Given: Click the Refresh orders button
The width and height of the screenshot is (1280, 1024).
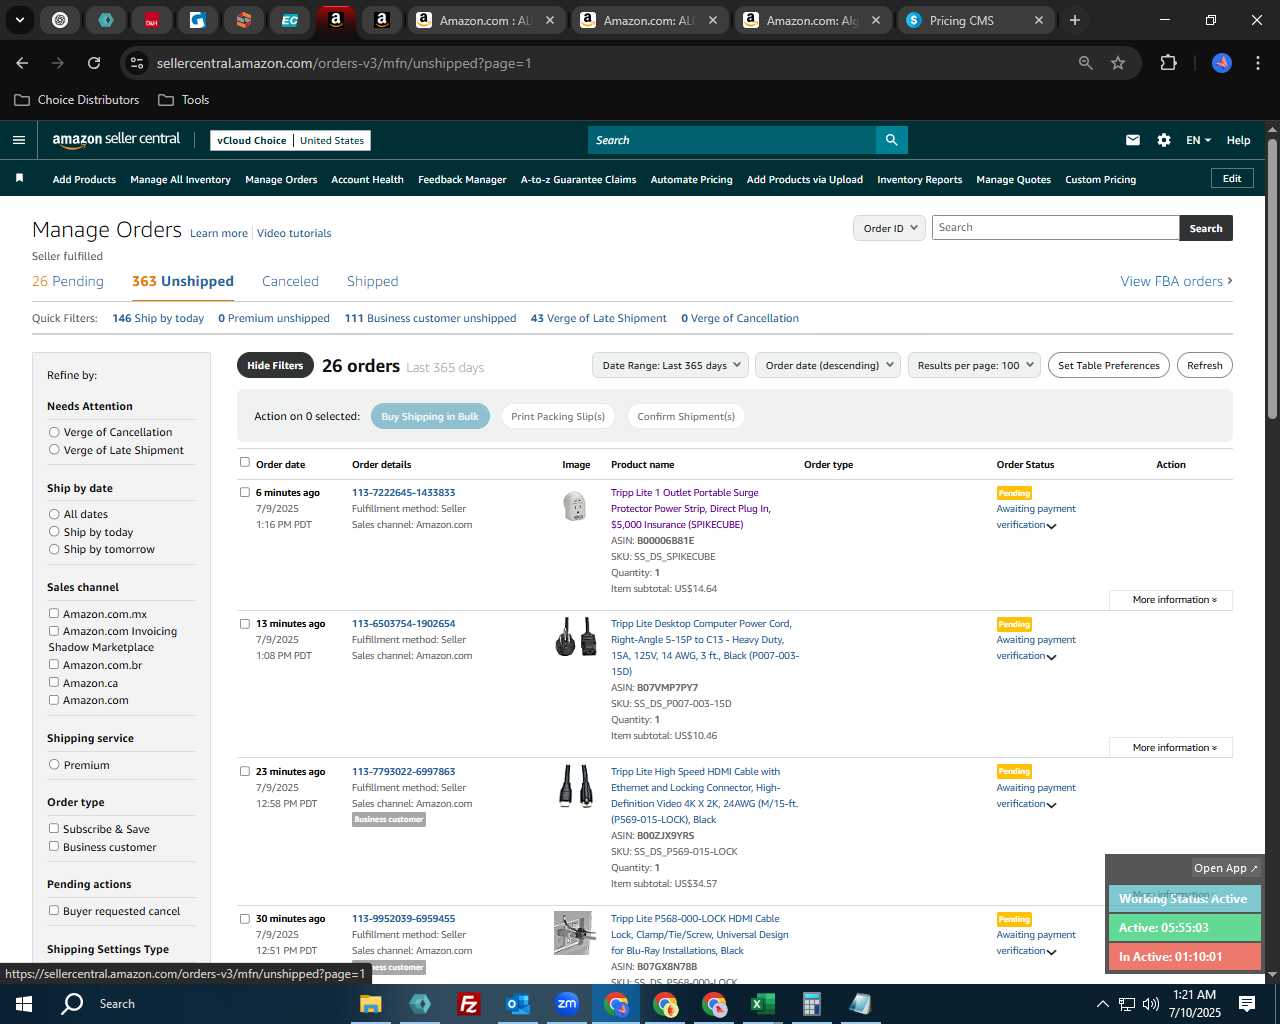Looking at the screenshot, I should point(1204,365).
